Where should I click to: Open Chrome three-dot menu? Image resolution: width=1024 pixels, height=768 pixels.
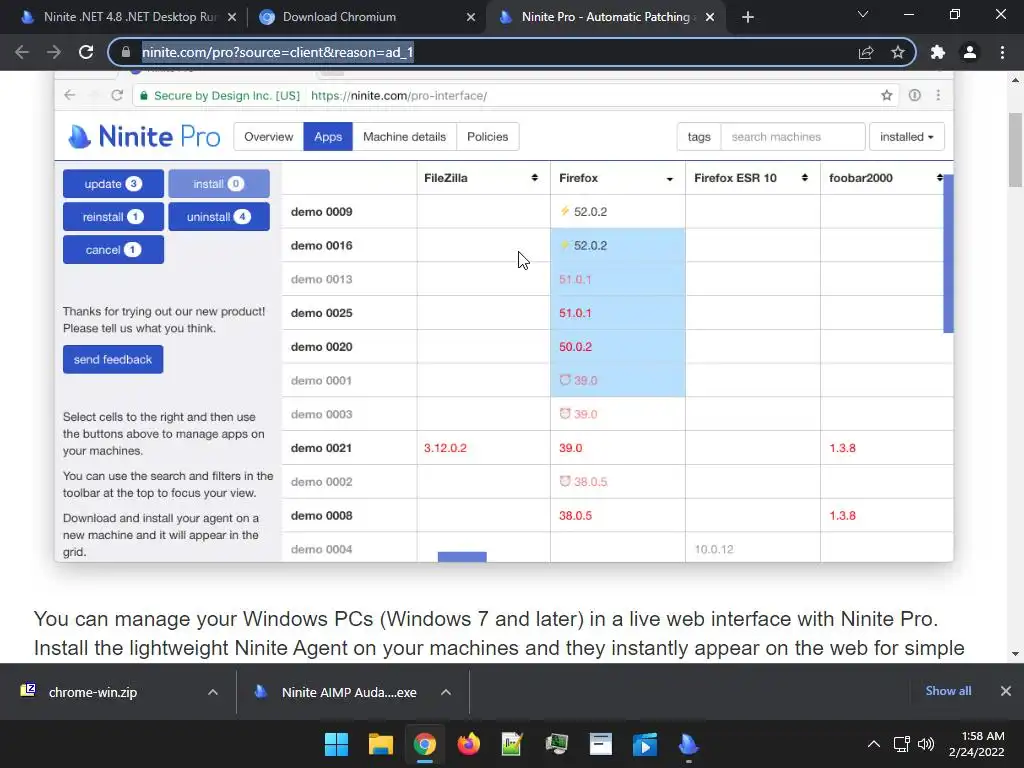click(1002, 52)
